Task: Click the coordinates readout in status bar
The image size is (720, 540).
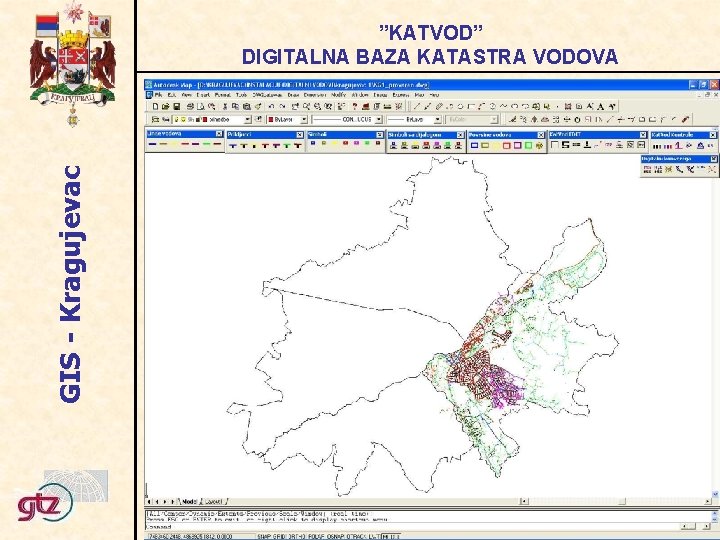Action: point(191,536)
